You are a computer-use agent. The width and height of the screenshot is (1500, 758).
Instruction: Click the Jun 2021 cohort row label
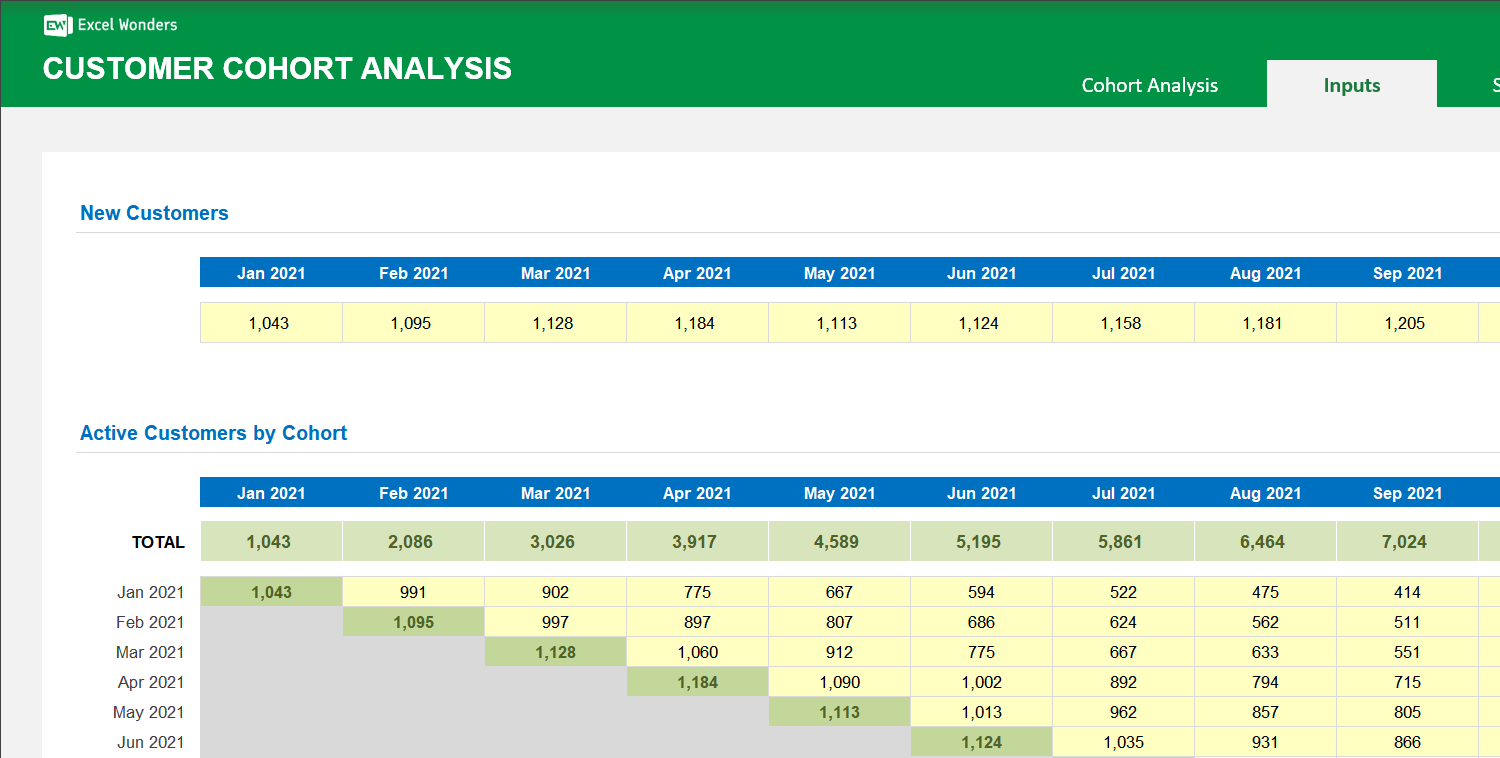151,742
